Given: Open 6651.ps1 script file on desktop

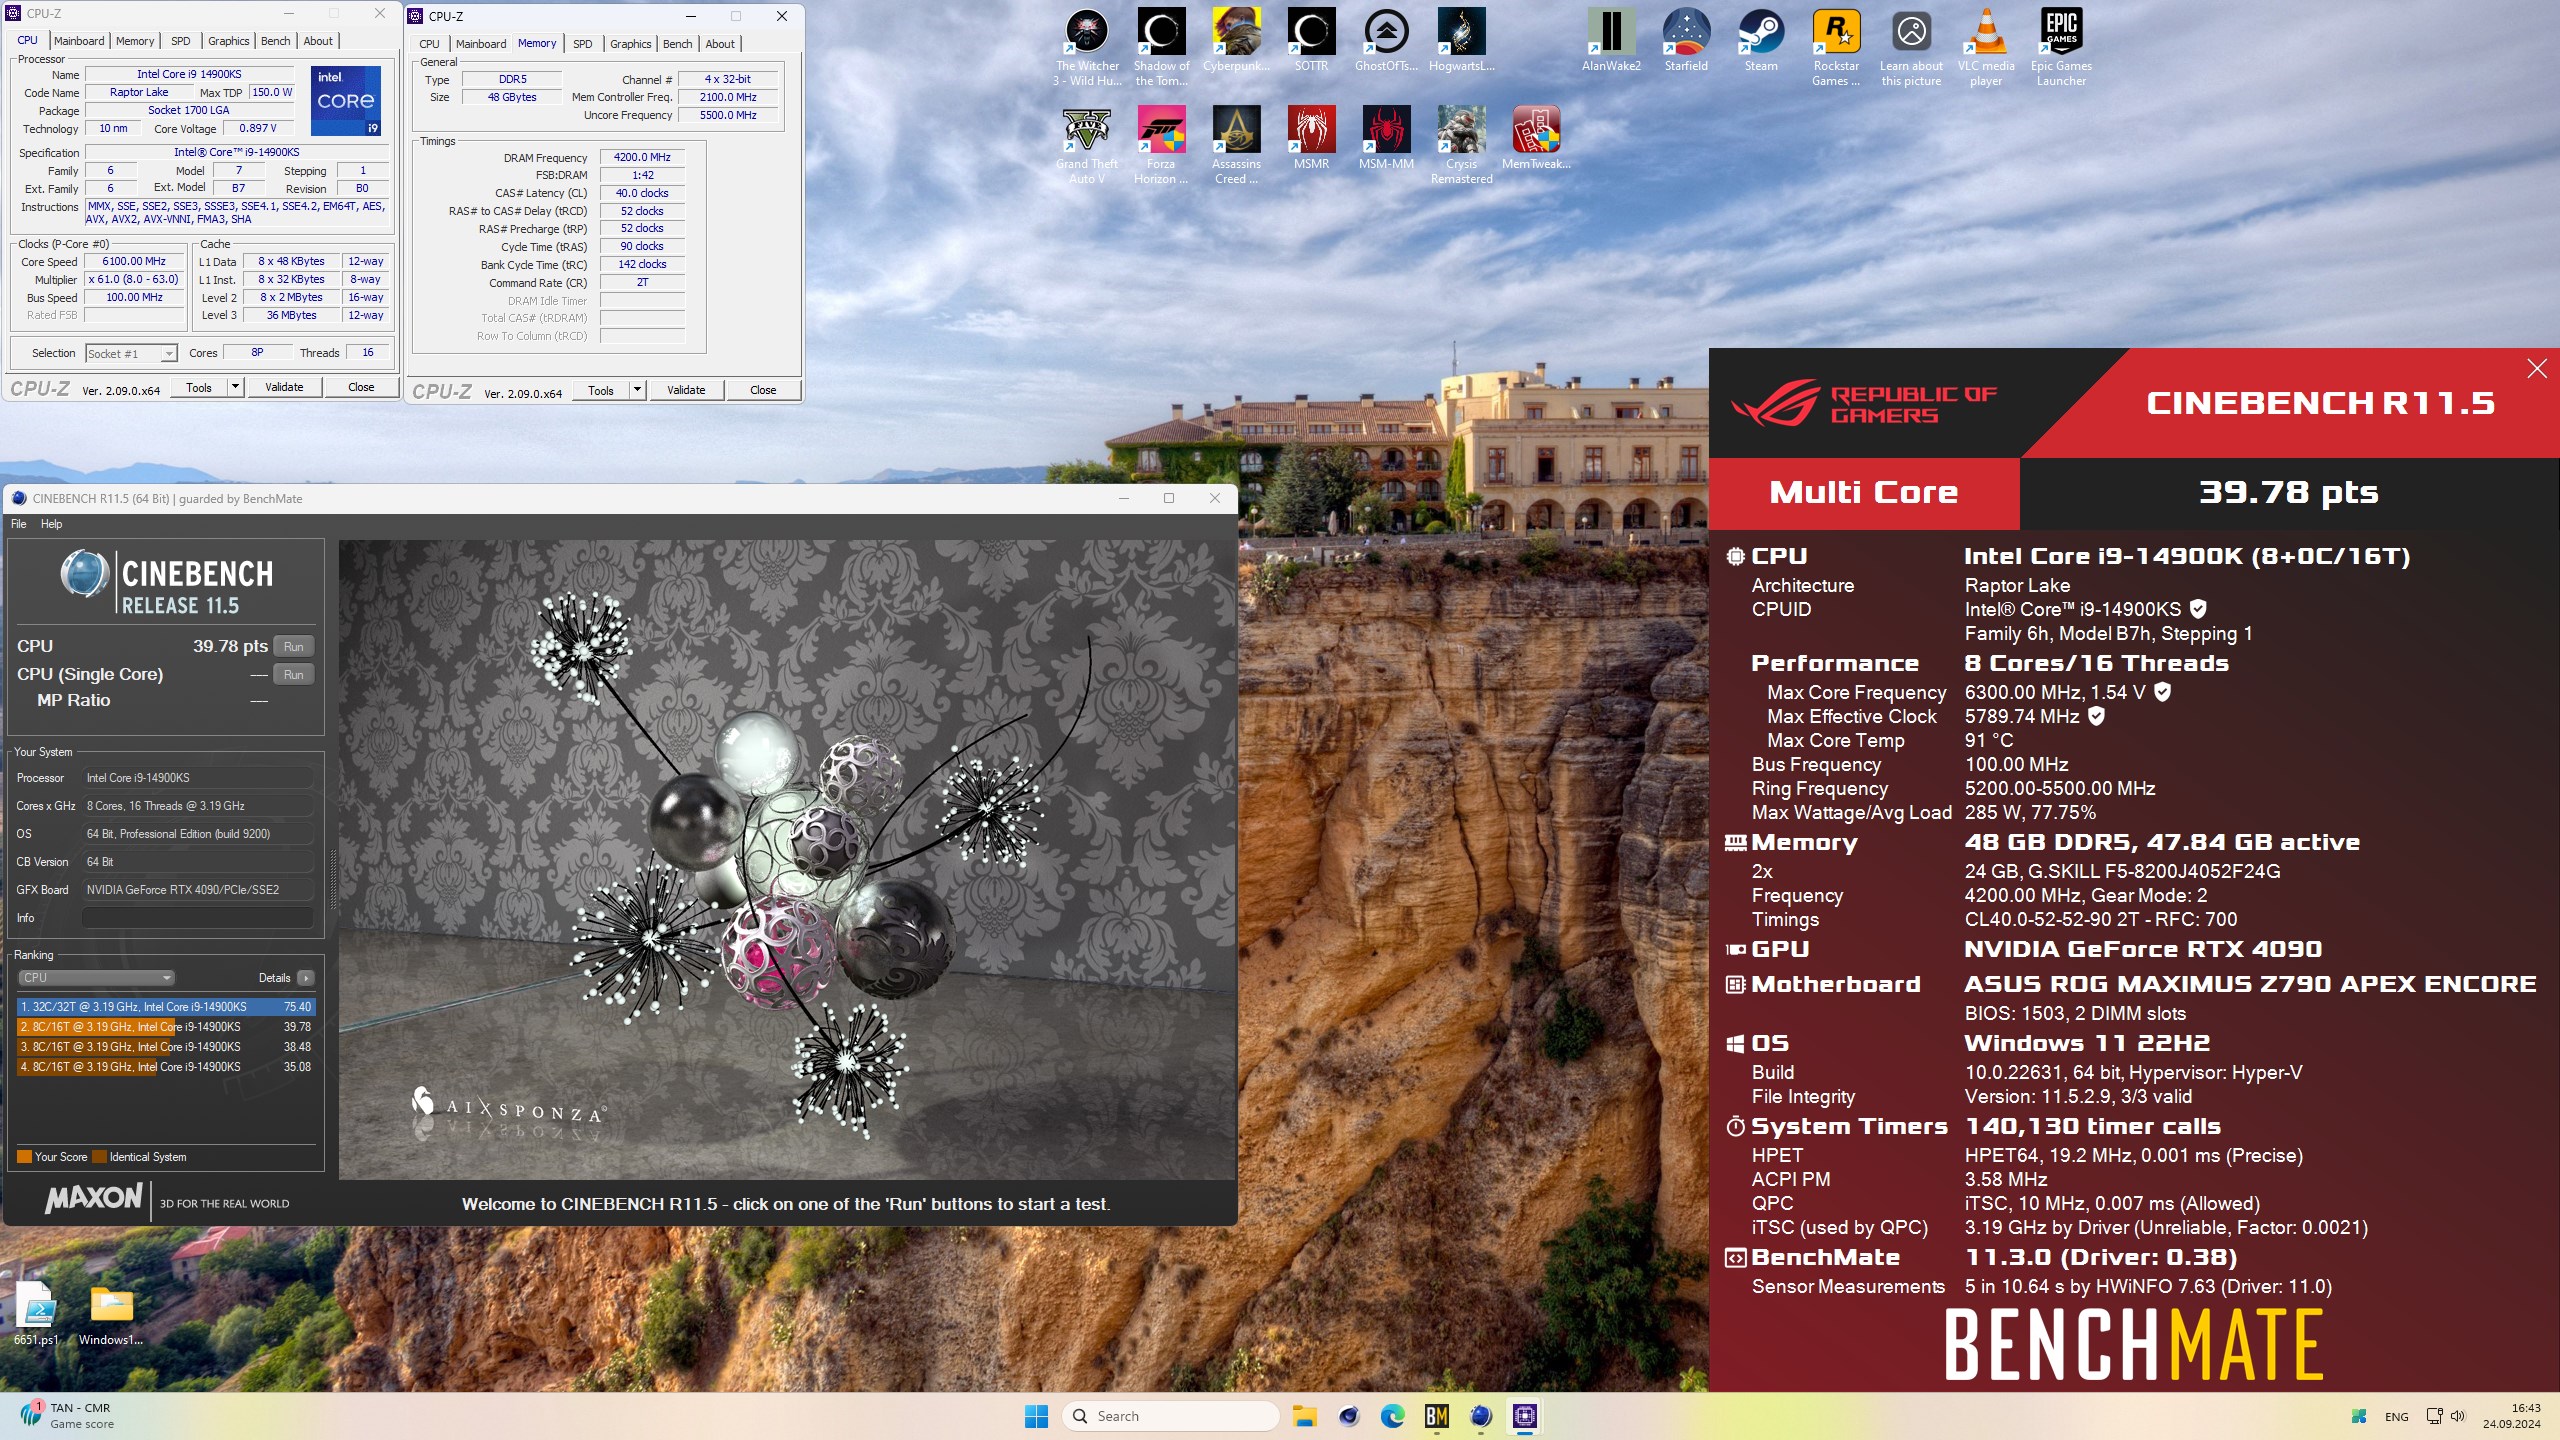Looking at the screenshot, I should [36, 1313].
